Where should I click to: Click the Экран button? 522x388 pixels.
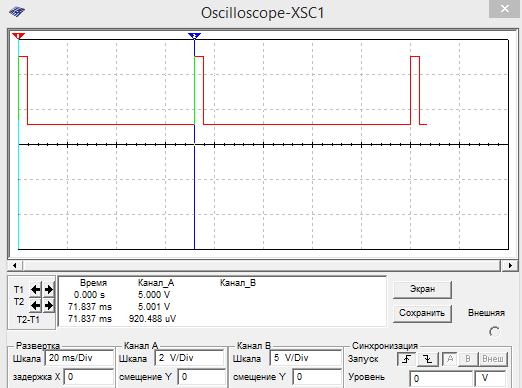(x=422, y=289)
